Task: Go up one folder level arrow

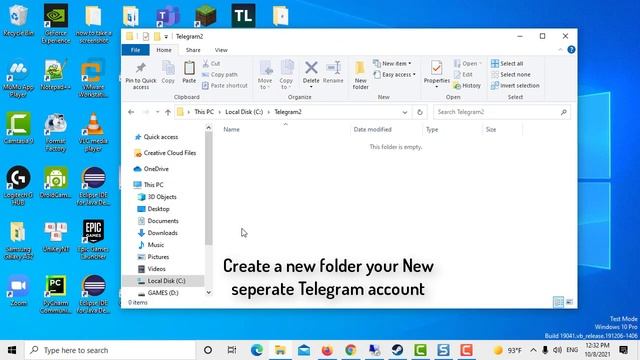Action: 168,112
